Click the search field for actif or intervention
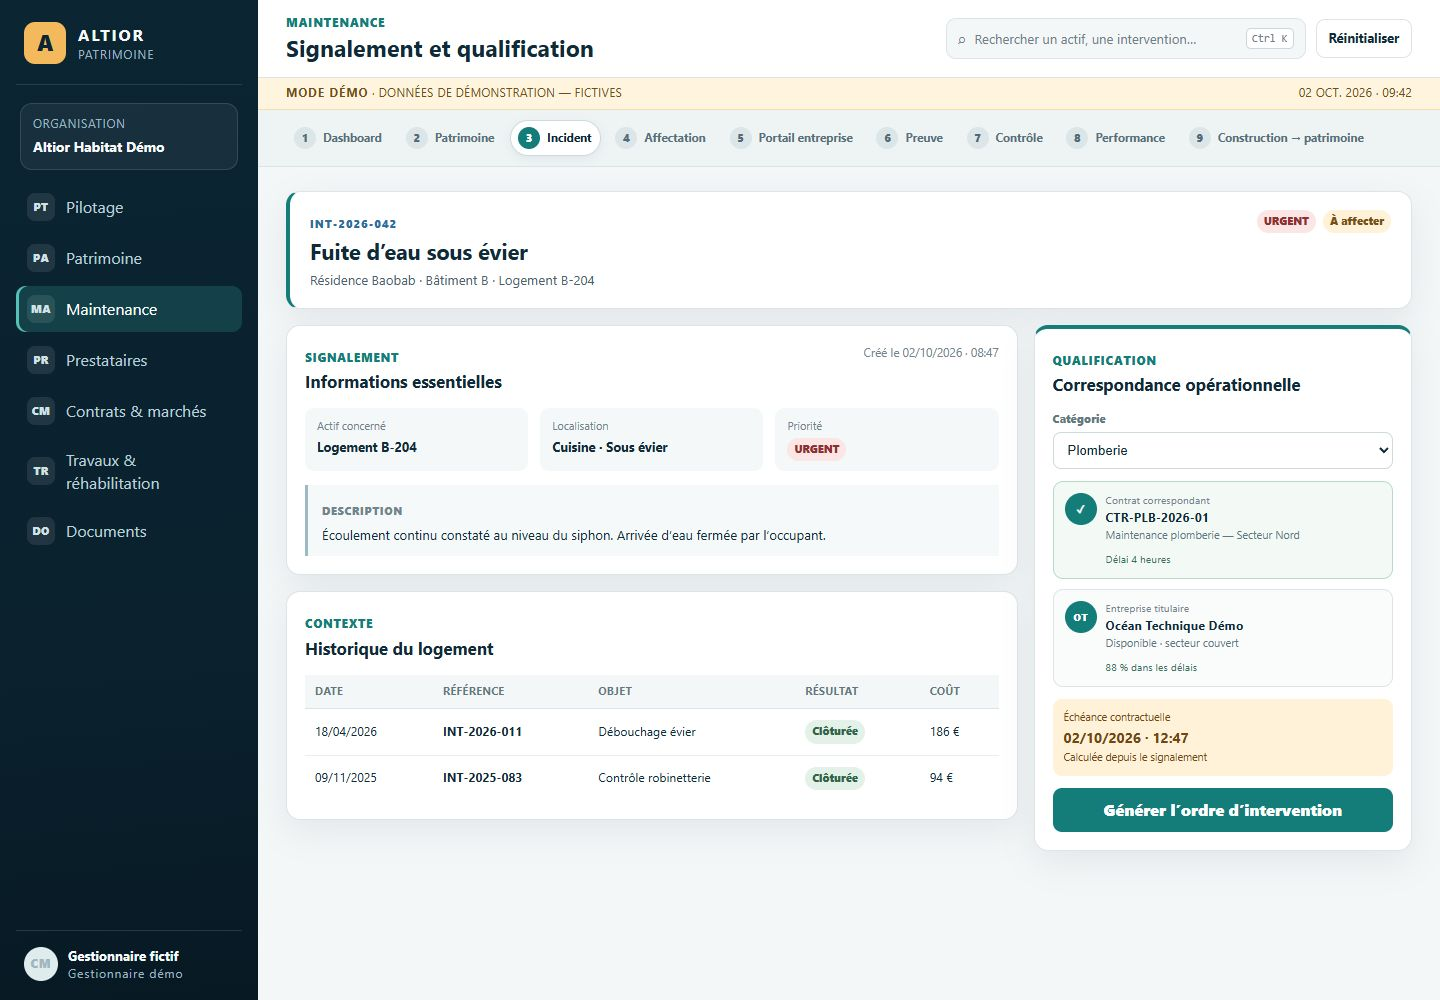1440x1000 pixels. (x=1125, y=39)
